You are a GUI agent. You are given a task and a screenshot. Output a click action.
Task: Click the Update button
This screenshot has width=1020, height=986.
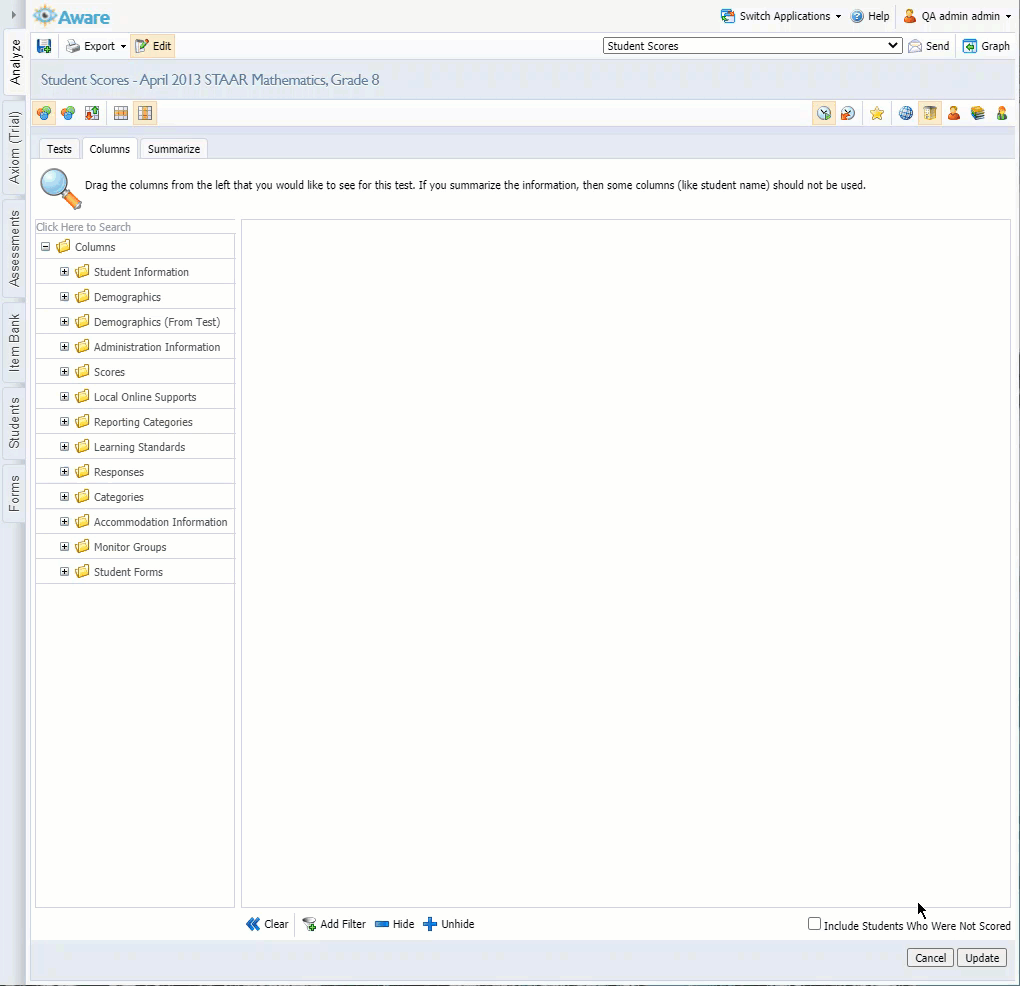click(x=982, y=957)
